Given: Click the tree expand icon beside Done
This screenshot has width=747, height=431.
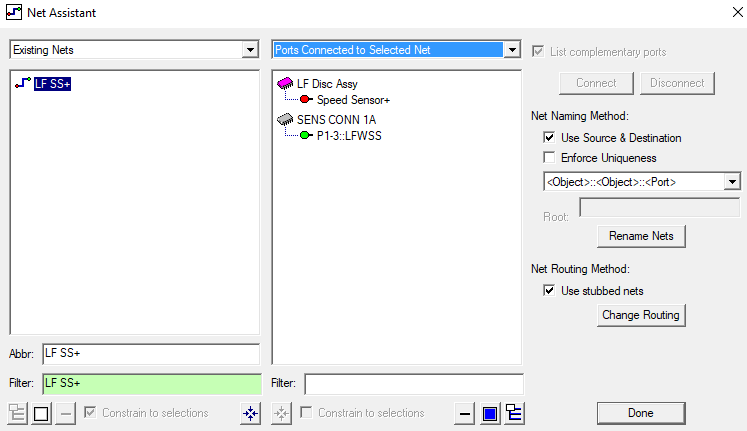Looking at the screenshot, I should (x=515, y=413).
